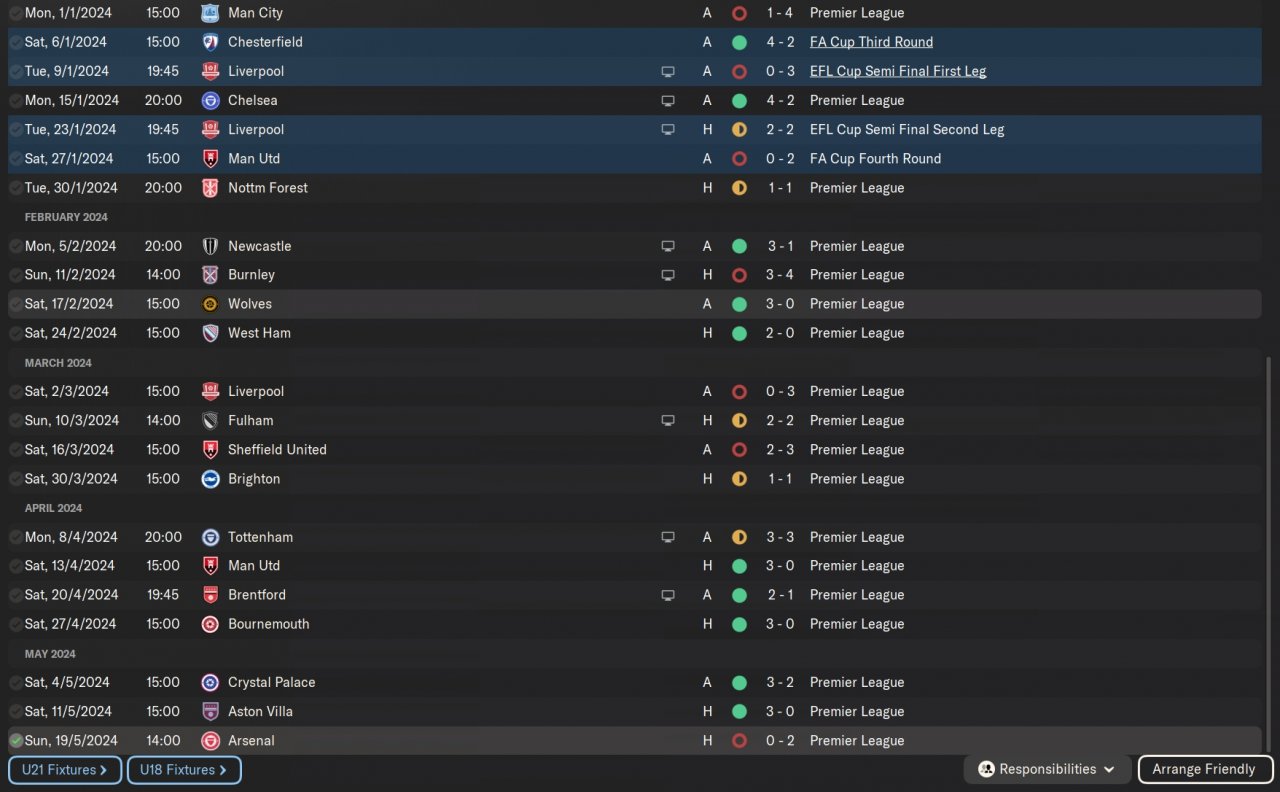Click the Brighton club badge
Image resolution: width=1280 pixels, height=792 pixels.
(x=210, y=479)
